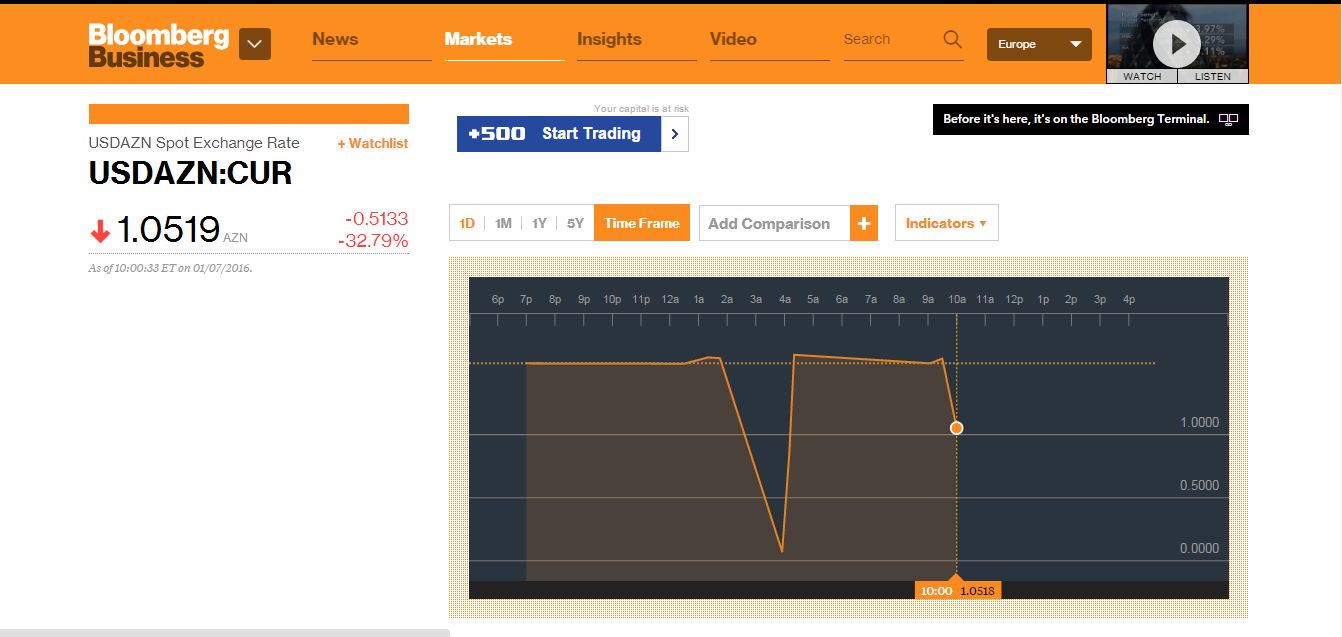Viewport: 1342px width, 637px height.
Task: Click the Time Frame button
Action: tap(642, 223)
